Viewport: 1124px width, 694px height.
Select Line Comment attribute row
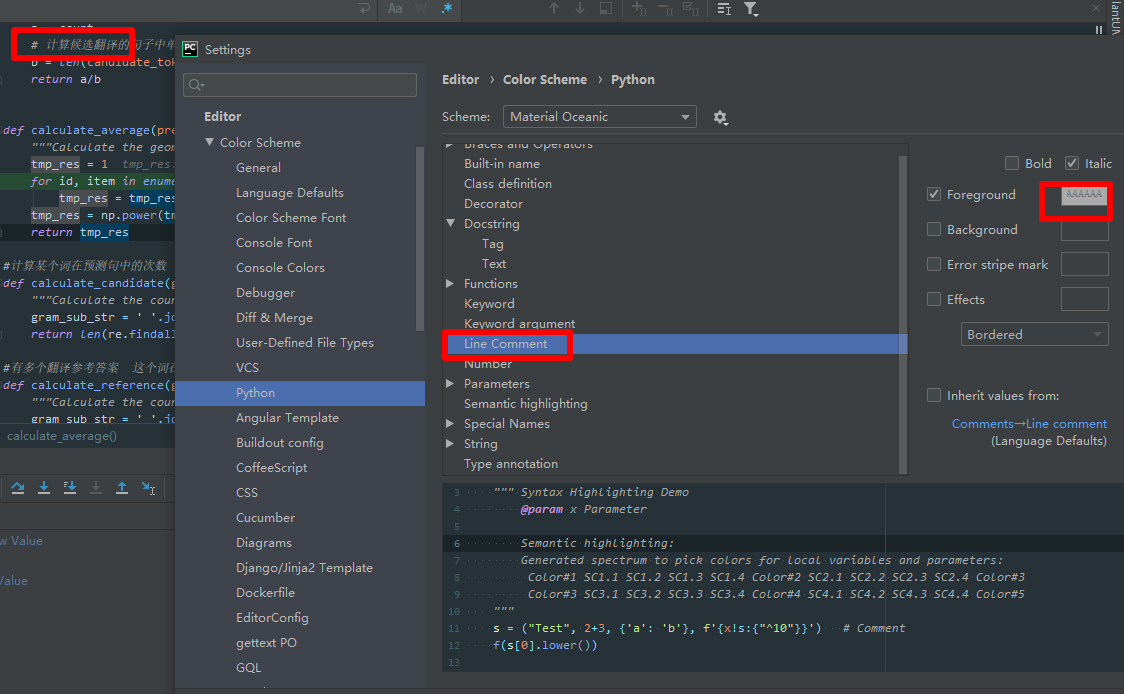point(675,344)
